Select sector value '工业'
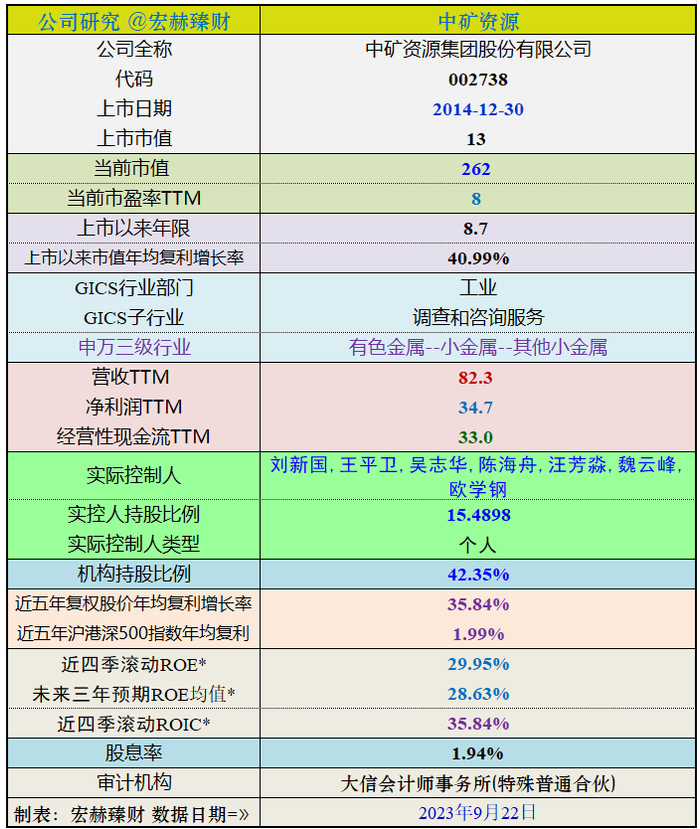This screenshot has height=829, width=700. 478,288
